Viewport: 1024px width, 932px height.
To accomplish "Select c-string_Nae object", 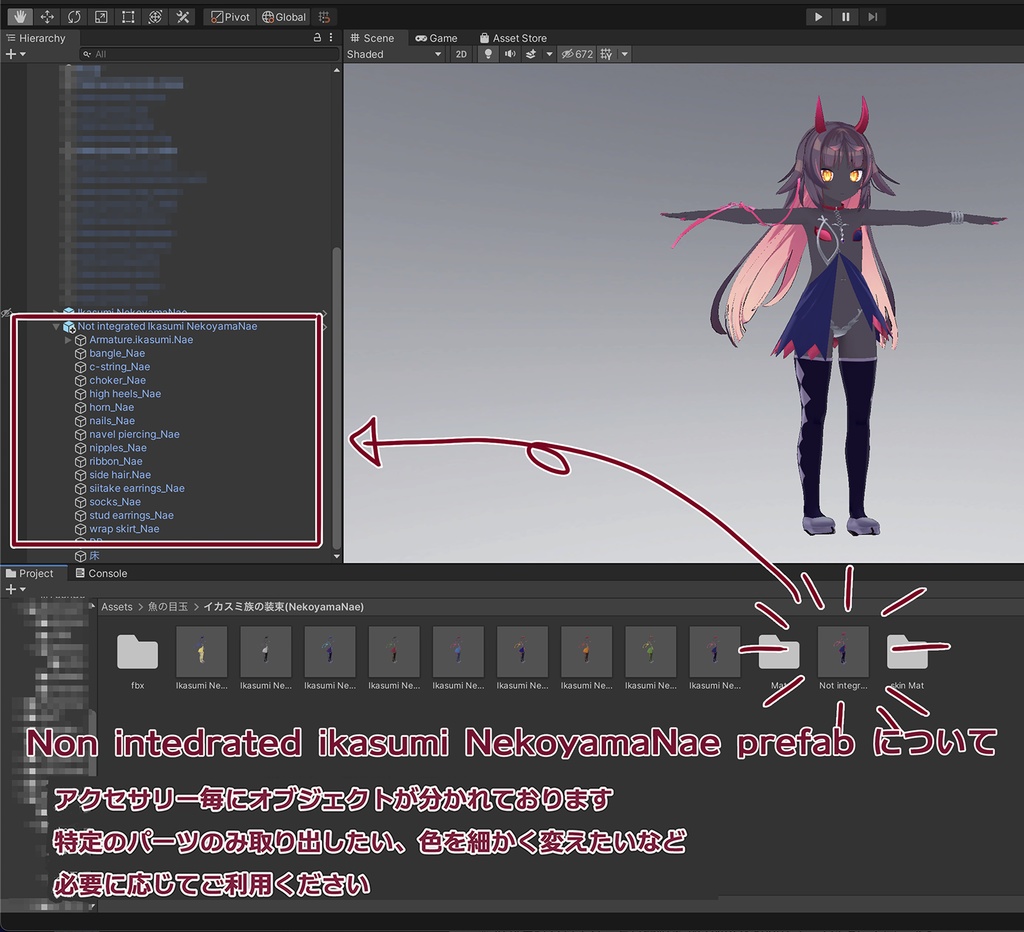I will point(120,367).
